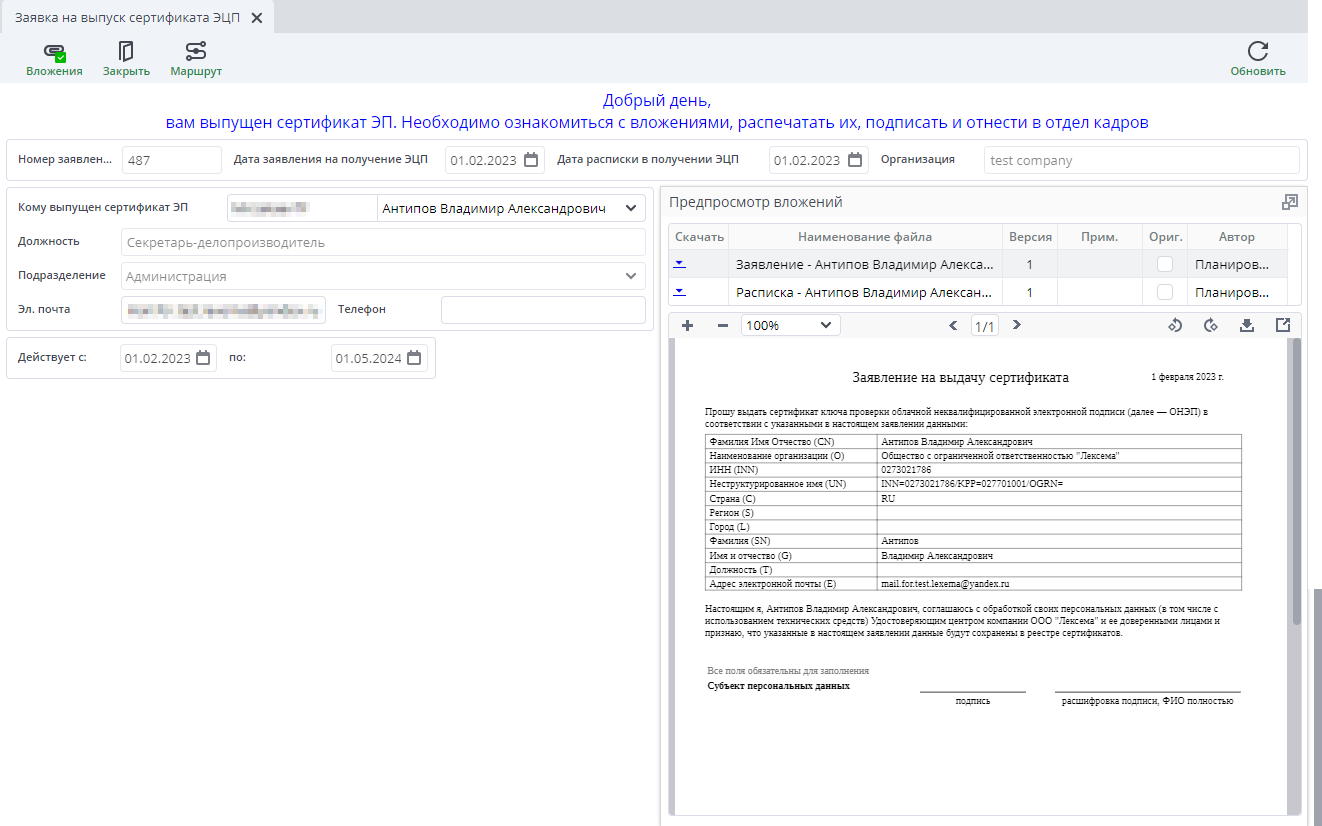Image resolution: width=1322 pixels, height=826 pixels.
Task: Click the empty Телефон input field
Action: point(543,310)
